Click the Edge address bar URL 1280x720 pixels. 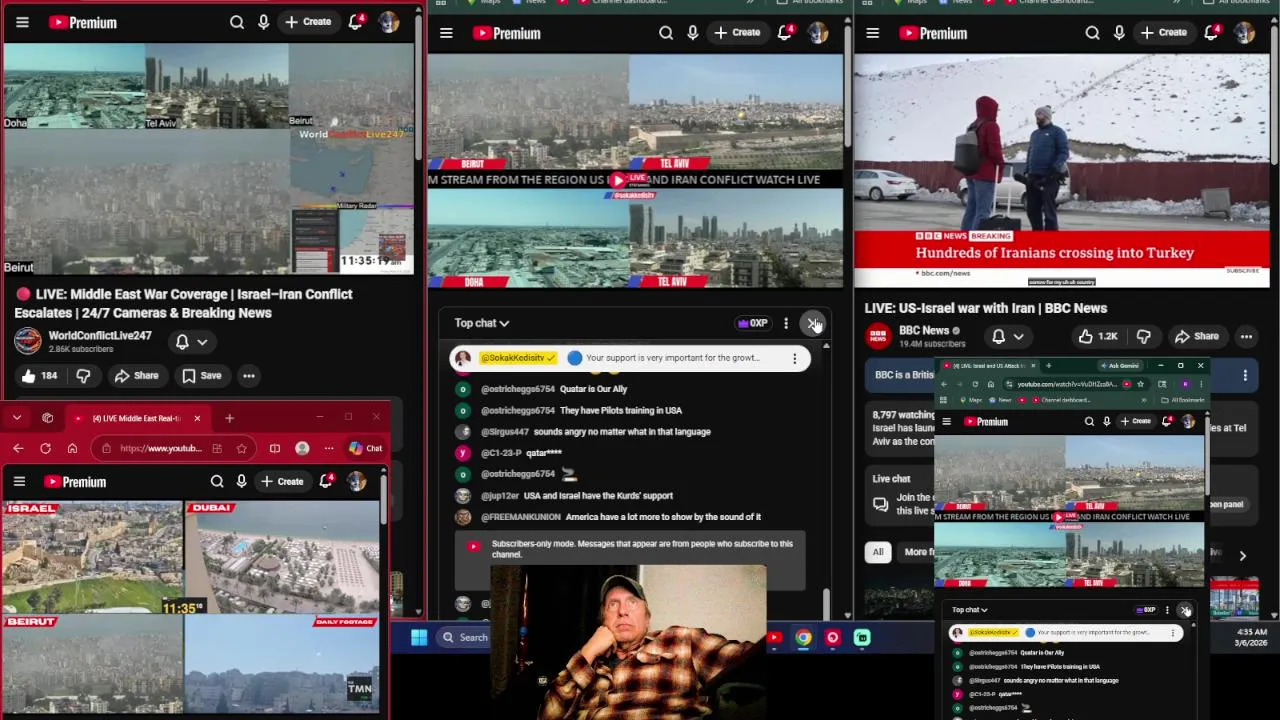pyautogui.click(x=160, y=448)
